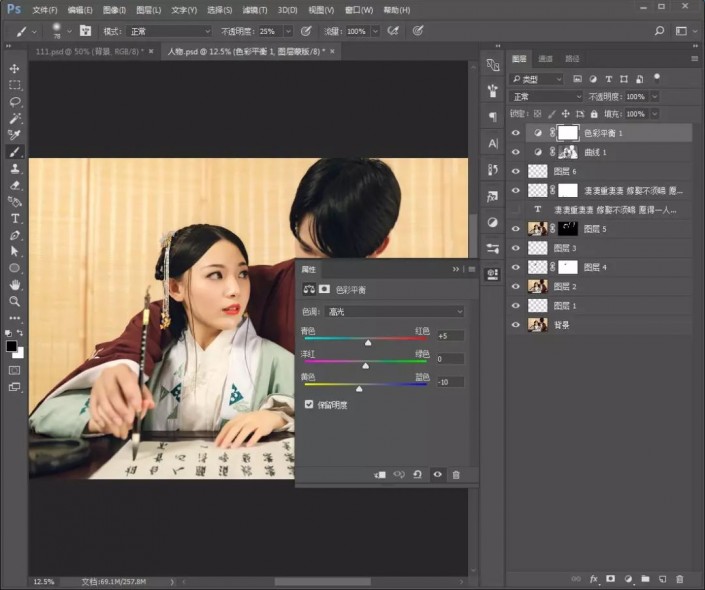Hide the 图层 5 layer
Screen dimensions: 705x590
516,229
